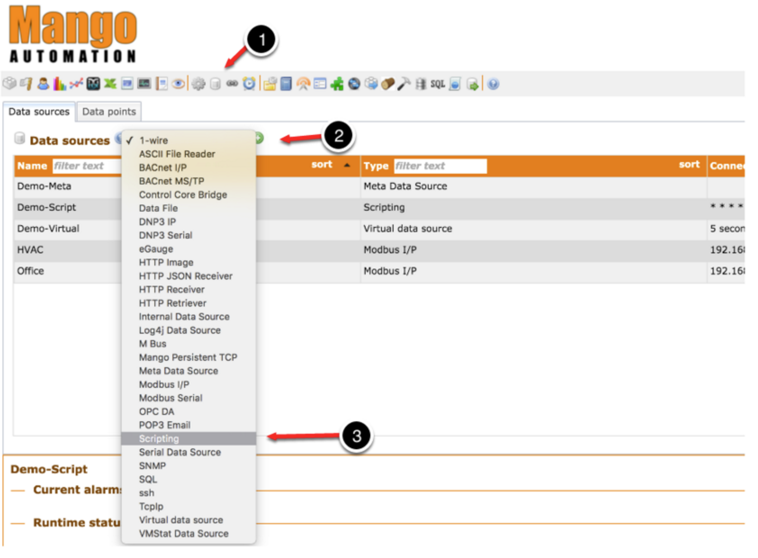The image size is (758, 558).
Task: Open the alarm clock scheduled events icon
Action: tap(249, 84)
